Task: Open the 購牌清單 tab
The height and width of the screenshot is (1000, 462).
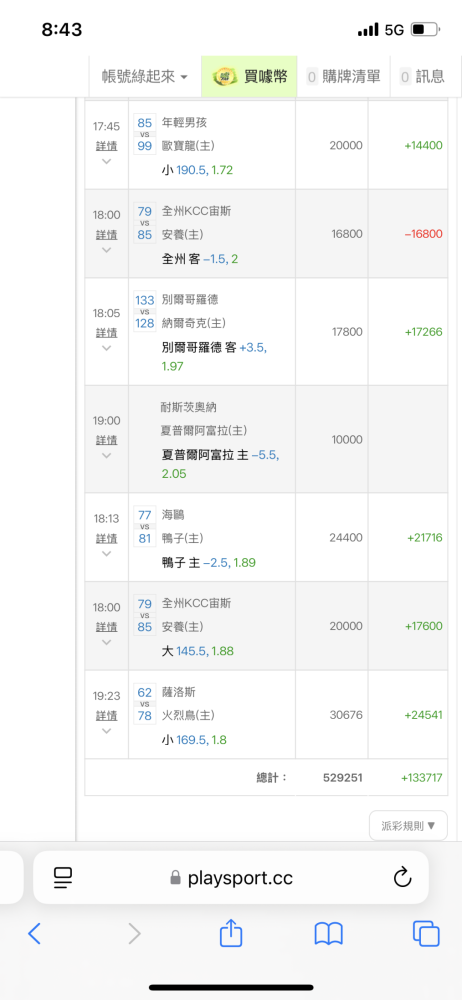Action: coord(345,77)
